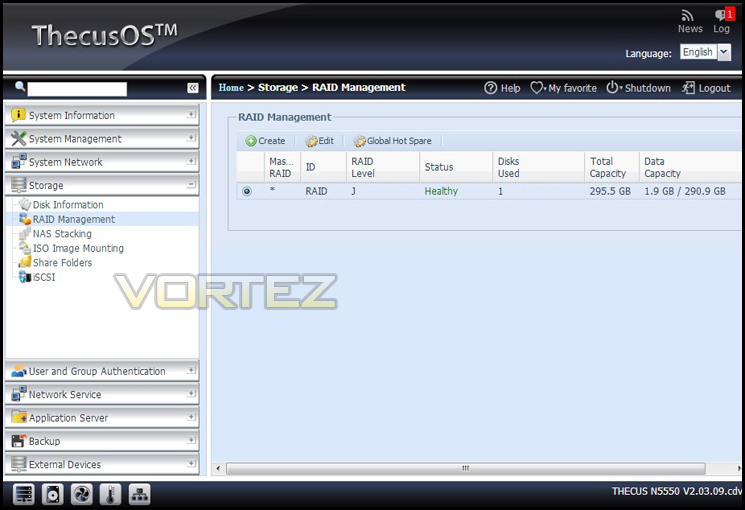
Task: Click the fan status icon in bottom bar
Action: pyautogui.click(x=81, y=494)
